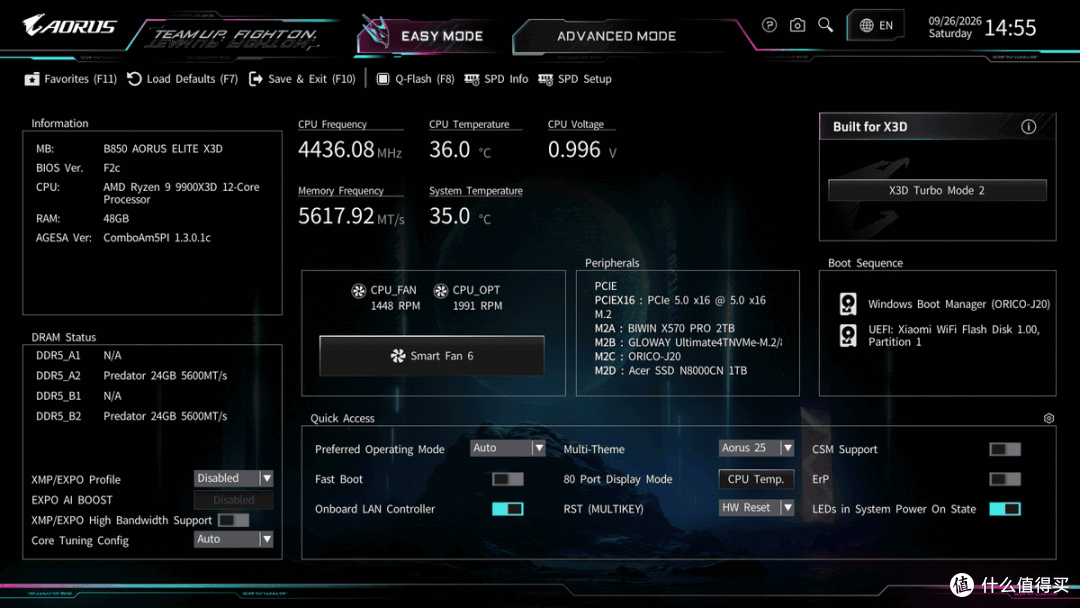Click the DDR5_A2 Predator 24GB row
Image resolution: width=1080 pixels, height=608 pixels.
(x=132, y=376)
